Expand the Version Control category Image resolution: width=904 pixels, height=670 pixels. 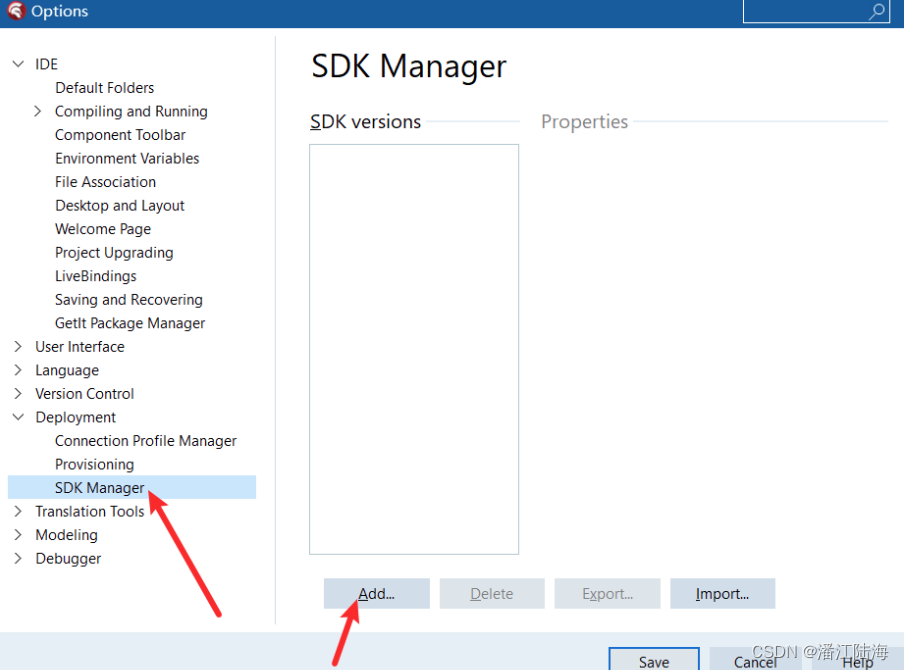pyautogui.click(x=17, y=393)
